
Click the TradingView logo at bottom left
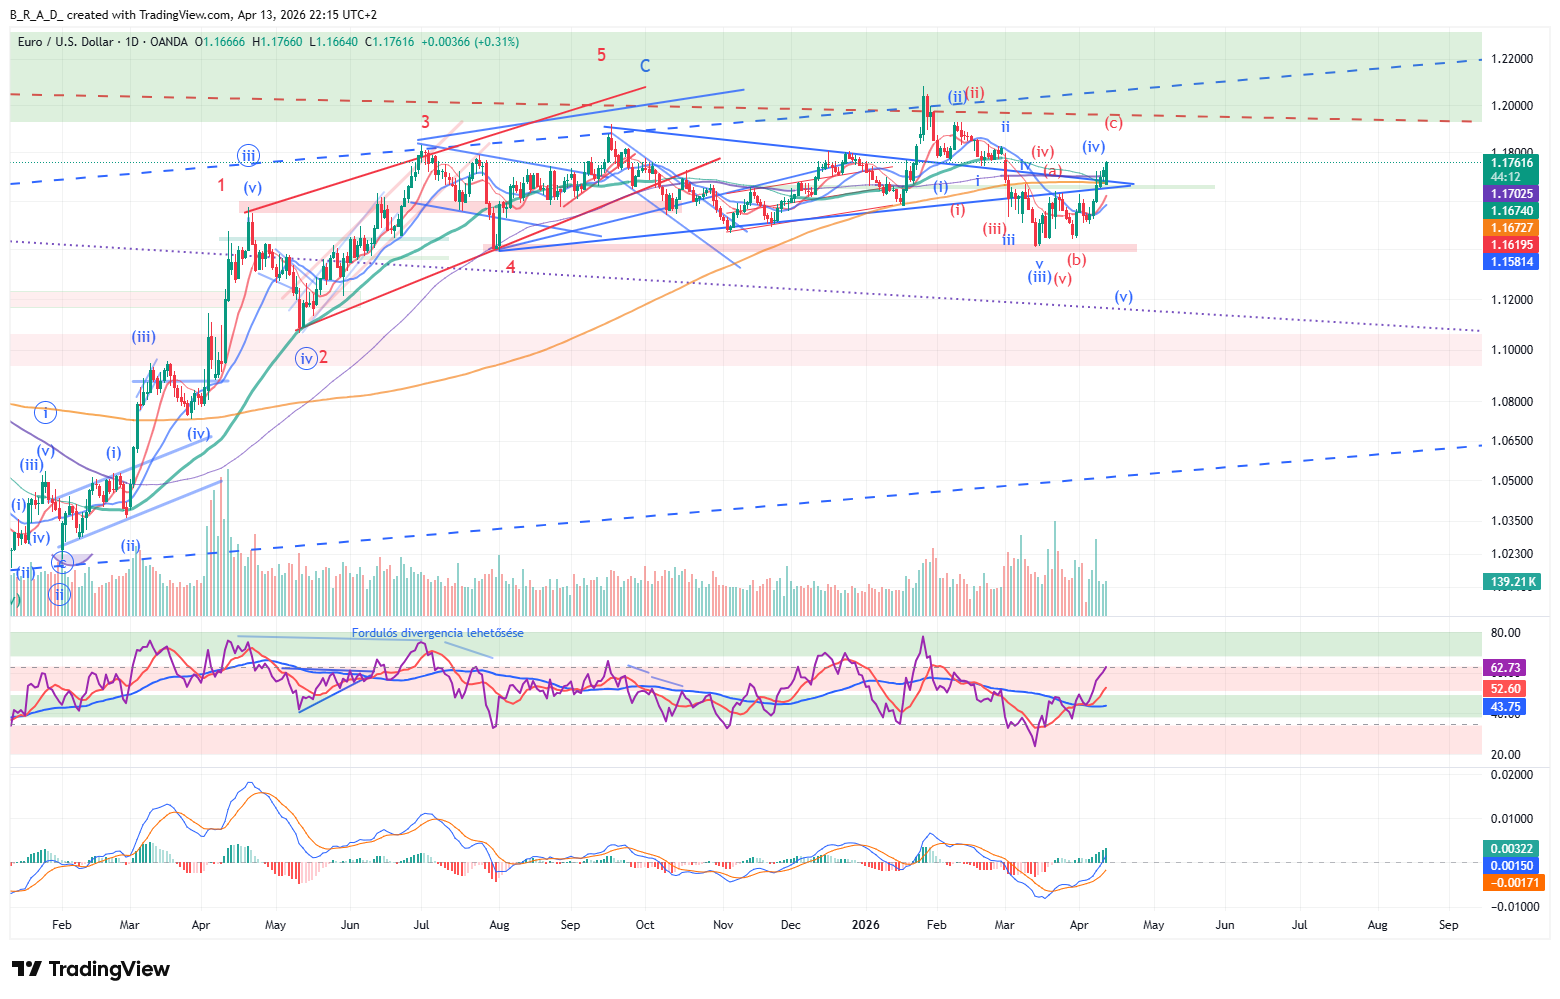coord(90,969)
